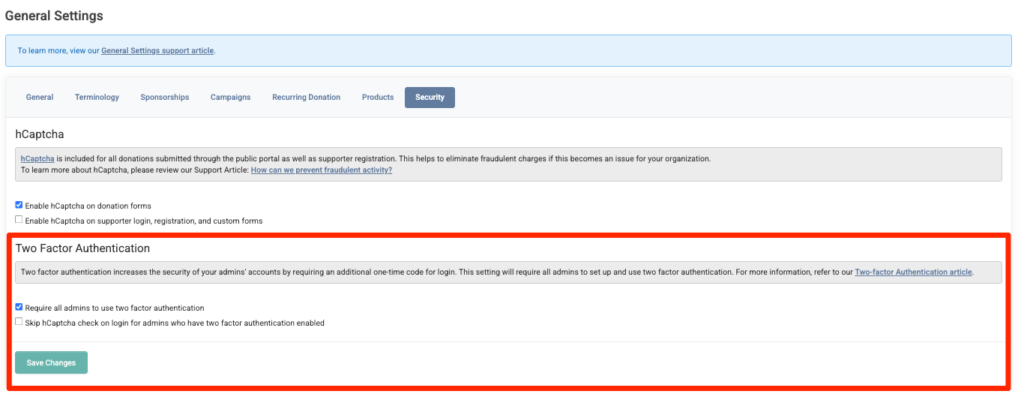Open 'How can we prevent fraudulent activity?' link
The height and width of the screenshot is (397, 1024).
click(x=321, y=170)
